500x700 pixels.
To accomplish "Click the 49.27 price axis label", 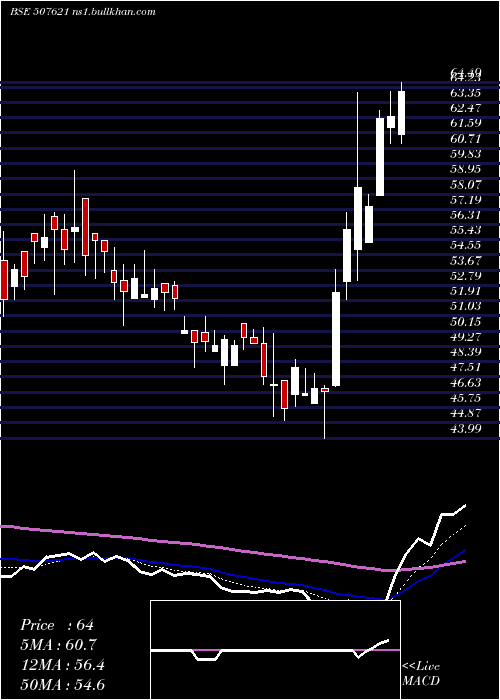I will [465, 337].
